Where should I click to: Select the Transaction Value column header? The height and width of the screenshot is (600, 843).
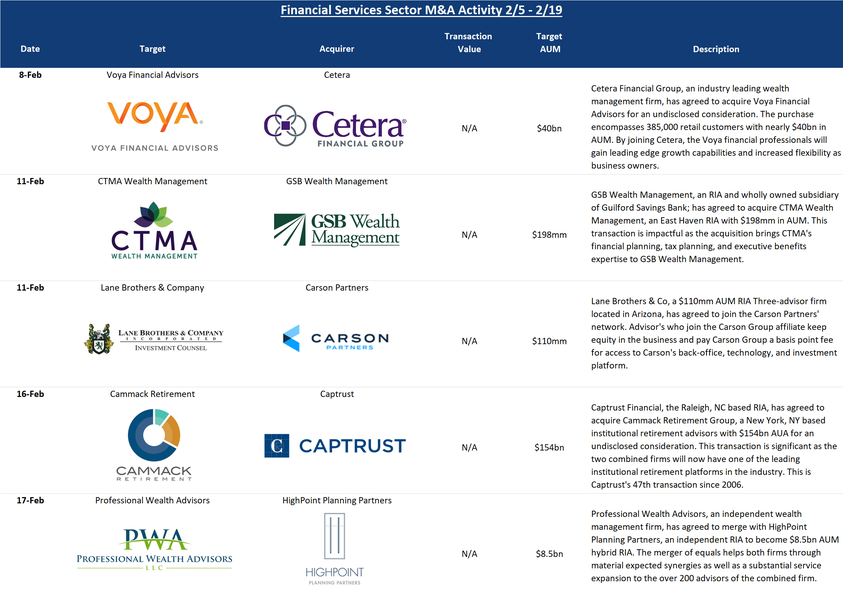[x=468, y=42]
